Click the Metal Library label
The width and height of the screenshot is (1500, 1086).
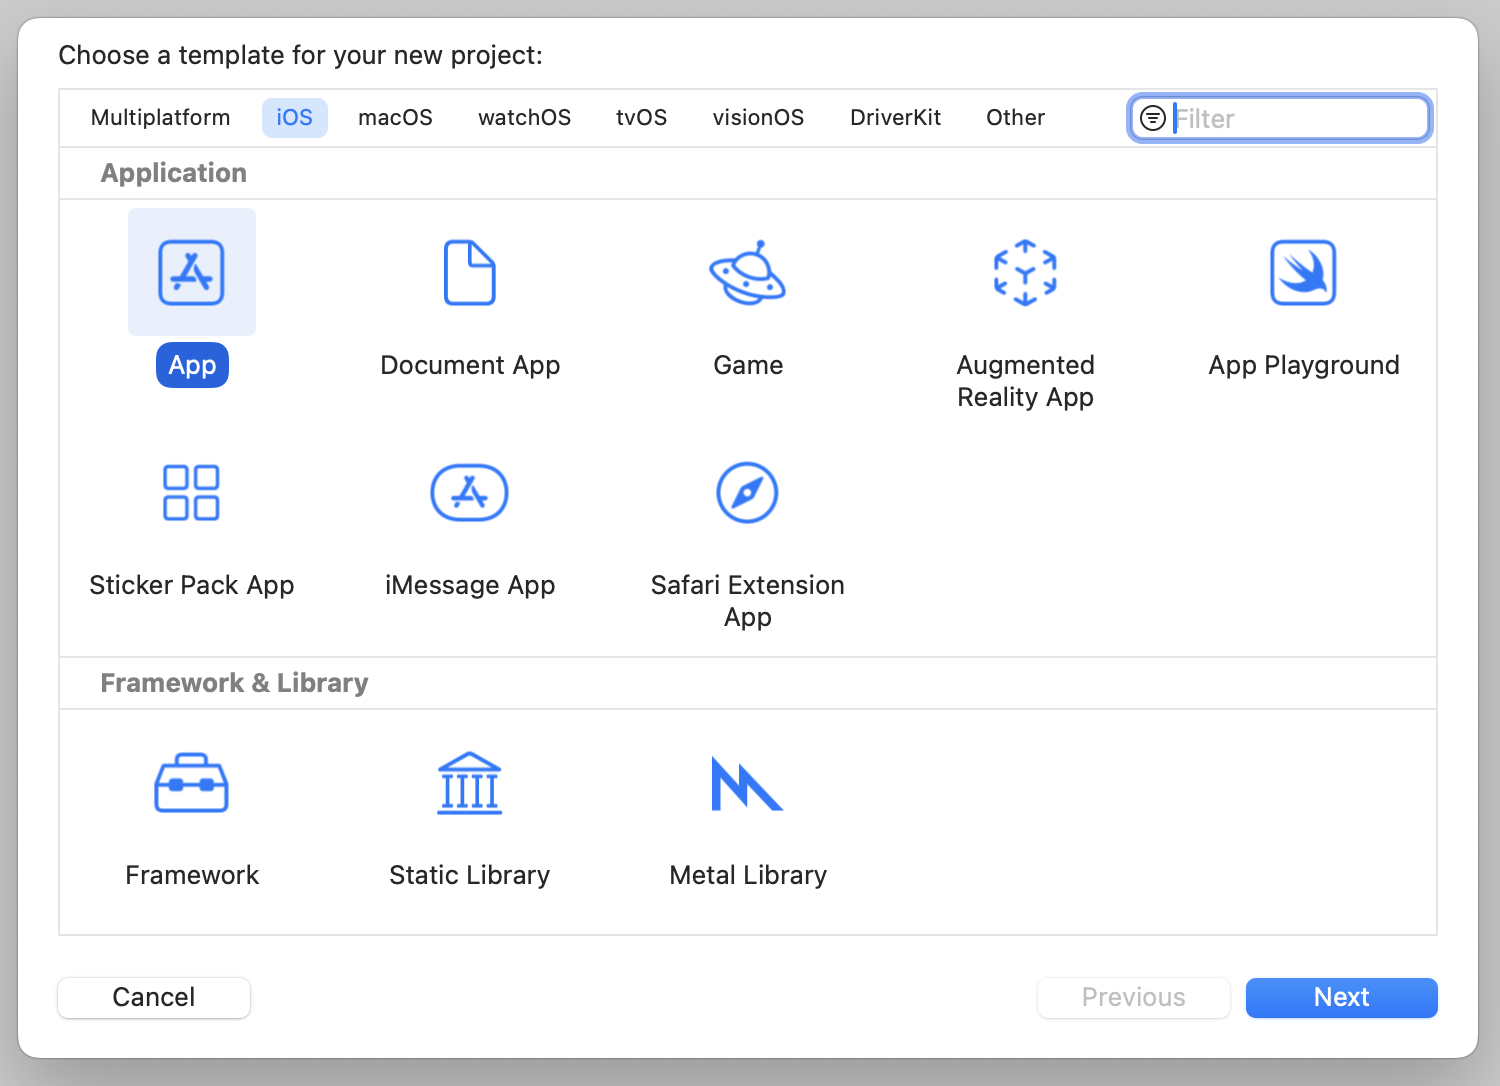point(747,875)
